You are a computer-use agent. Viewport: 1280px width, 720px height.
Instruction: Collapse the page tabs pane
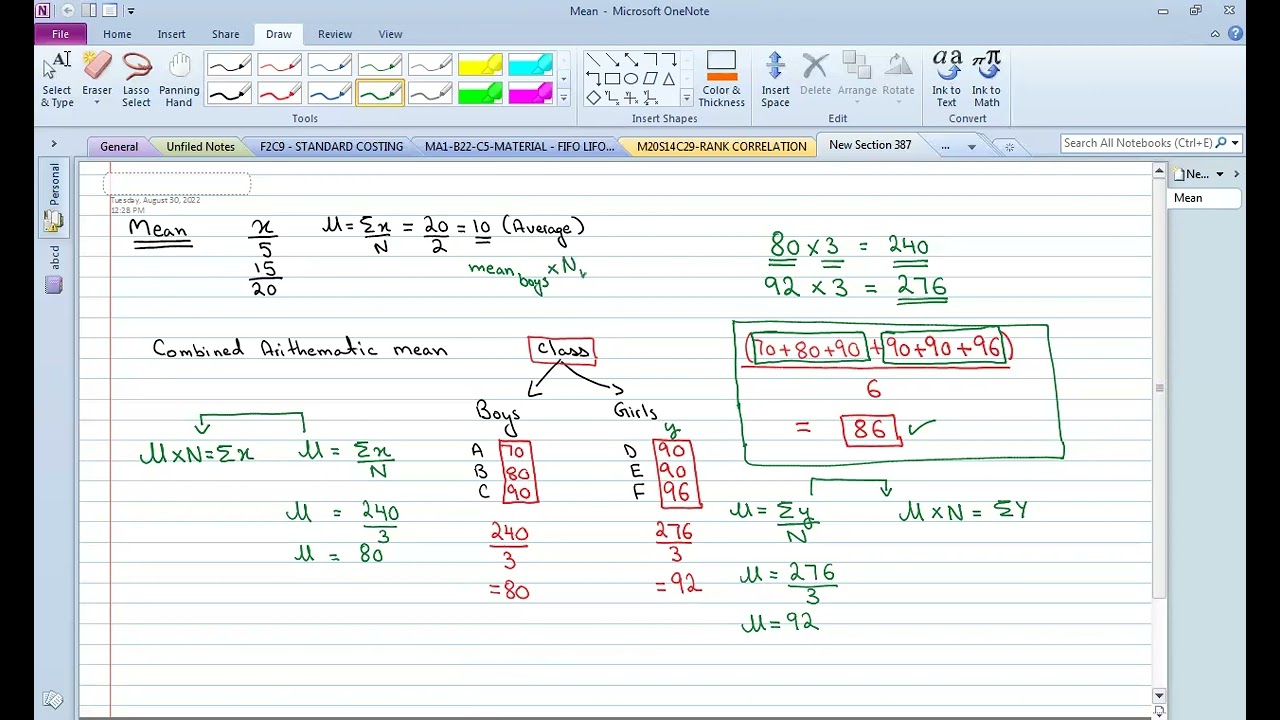click(1236, 174)
